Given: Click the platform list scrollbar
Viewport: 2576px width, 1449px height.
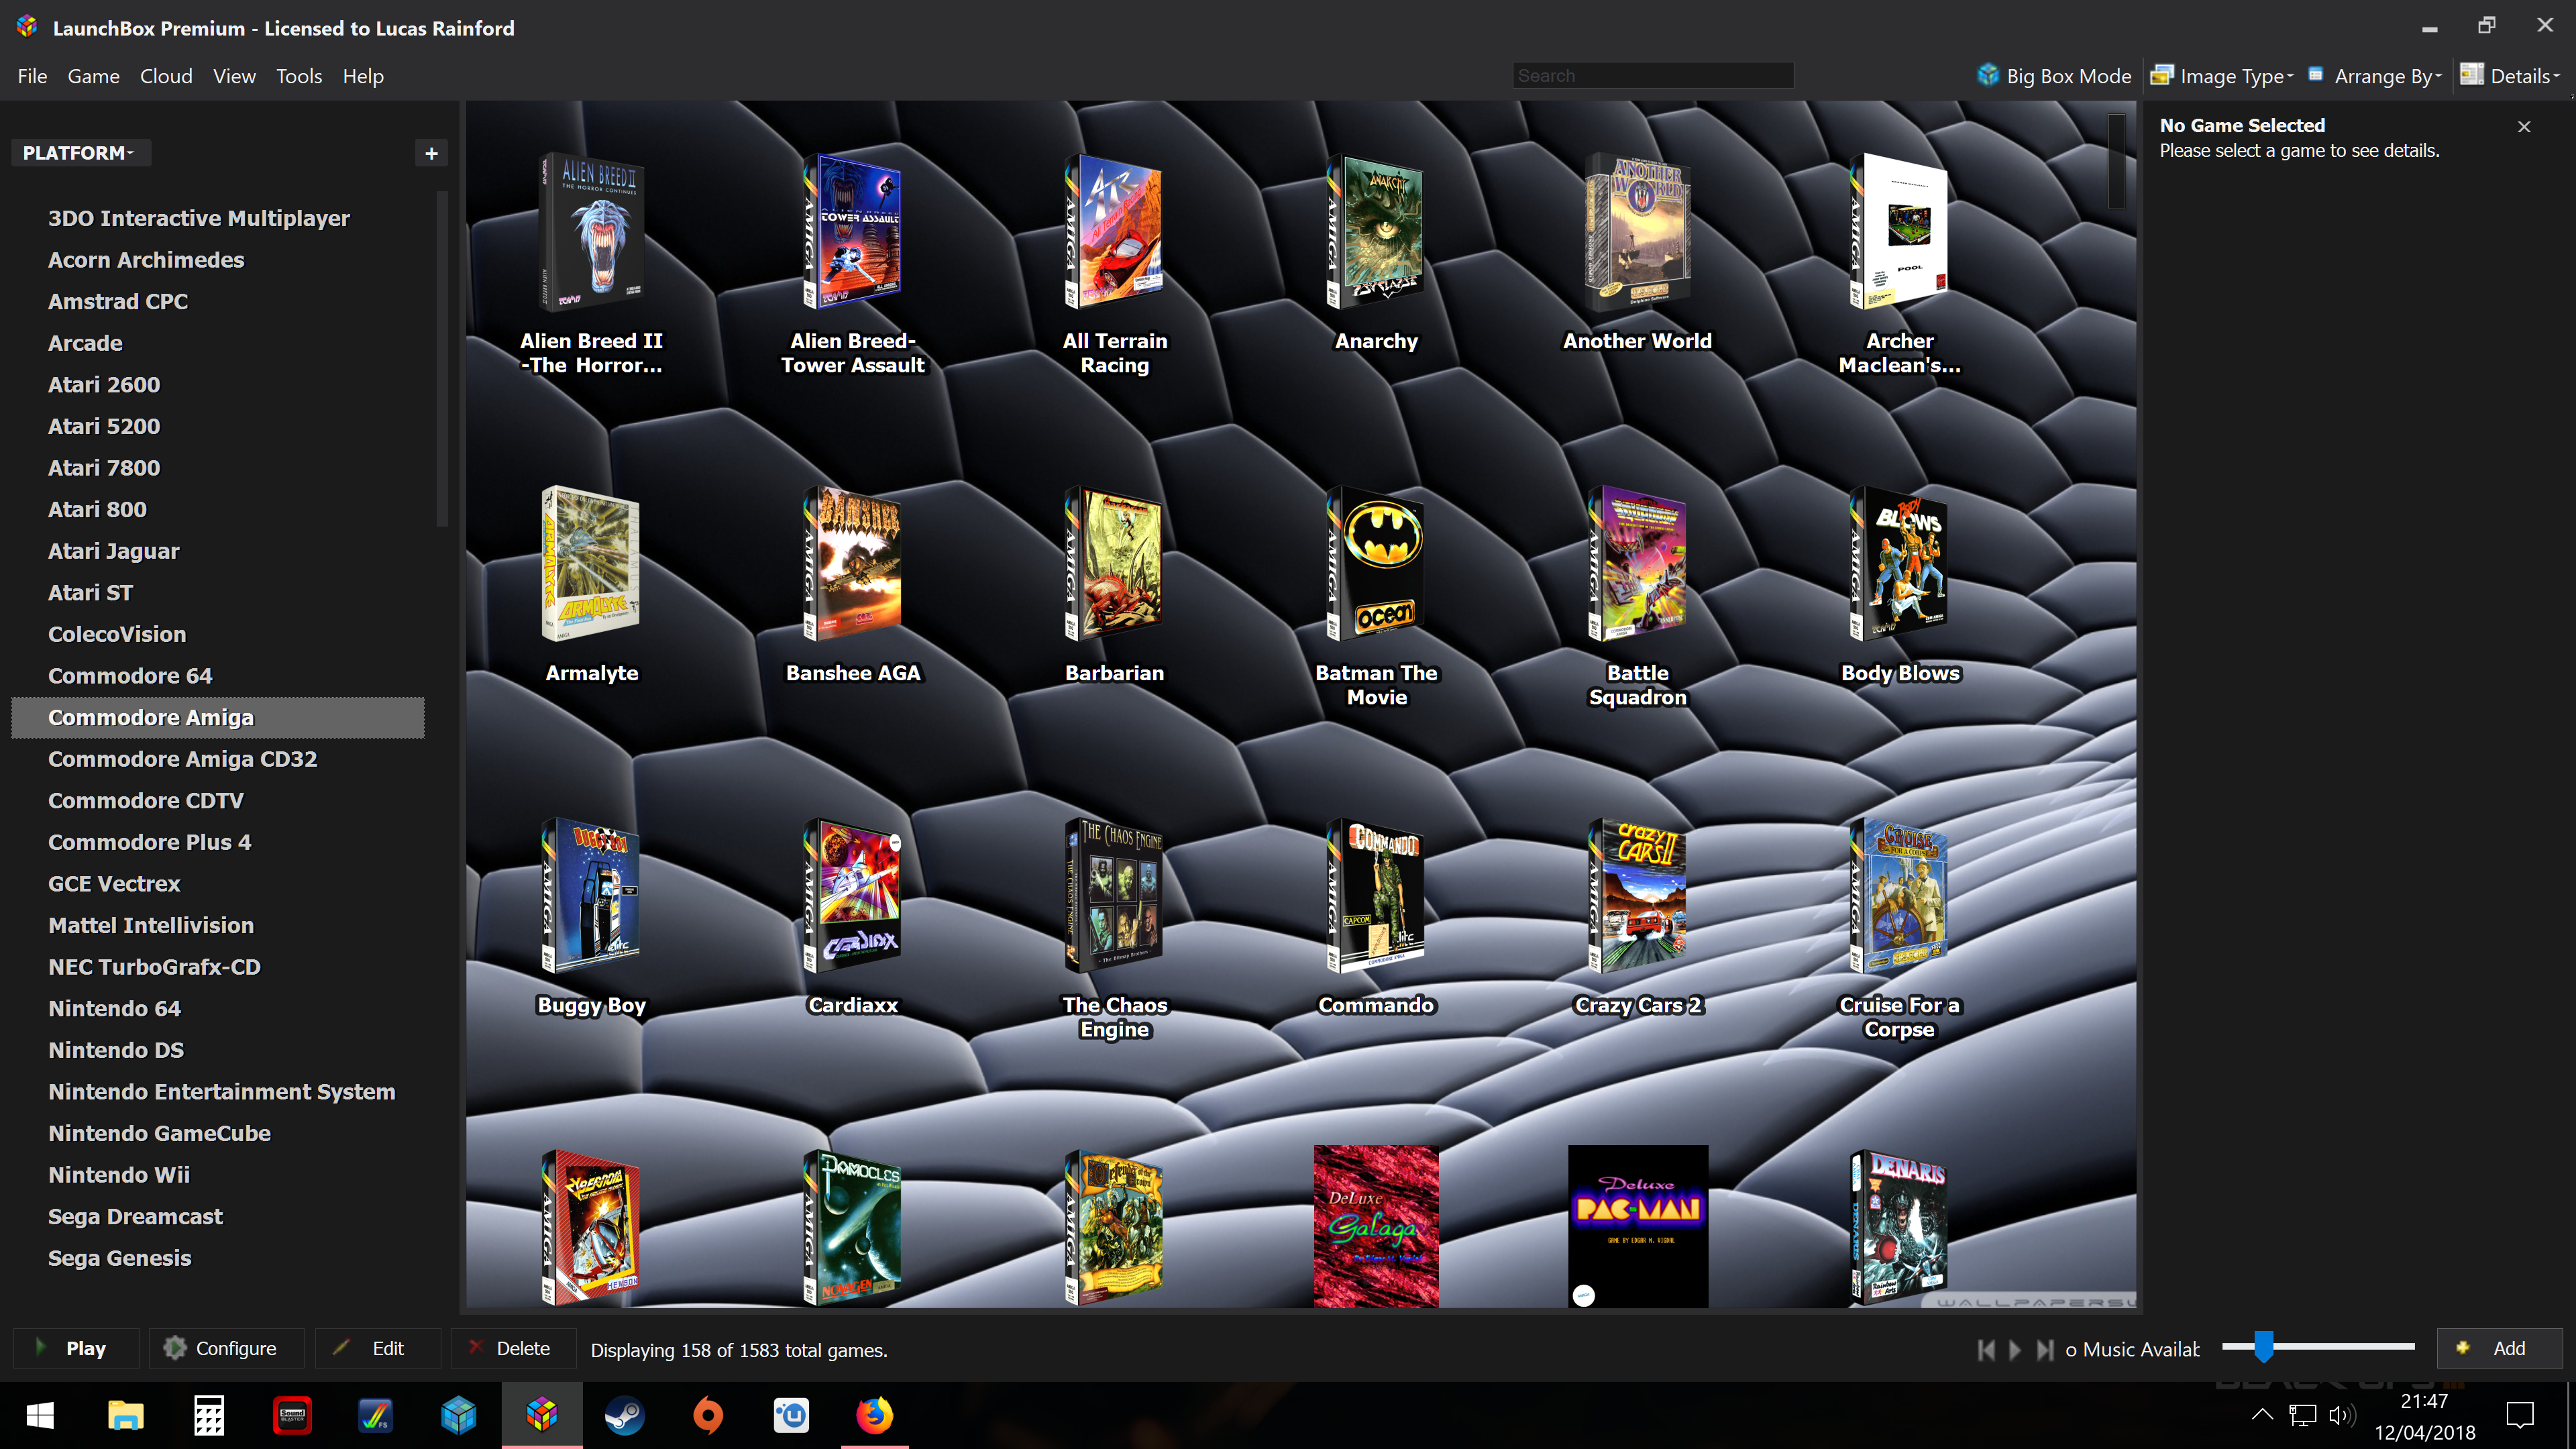Looking at the screenshot, I should (443, 360).
